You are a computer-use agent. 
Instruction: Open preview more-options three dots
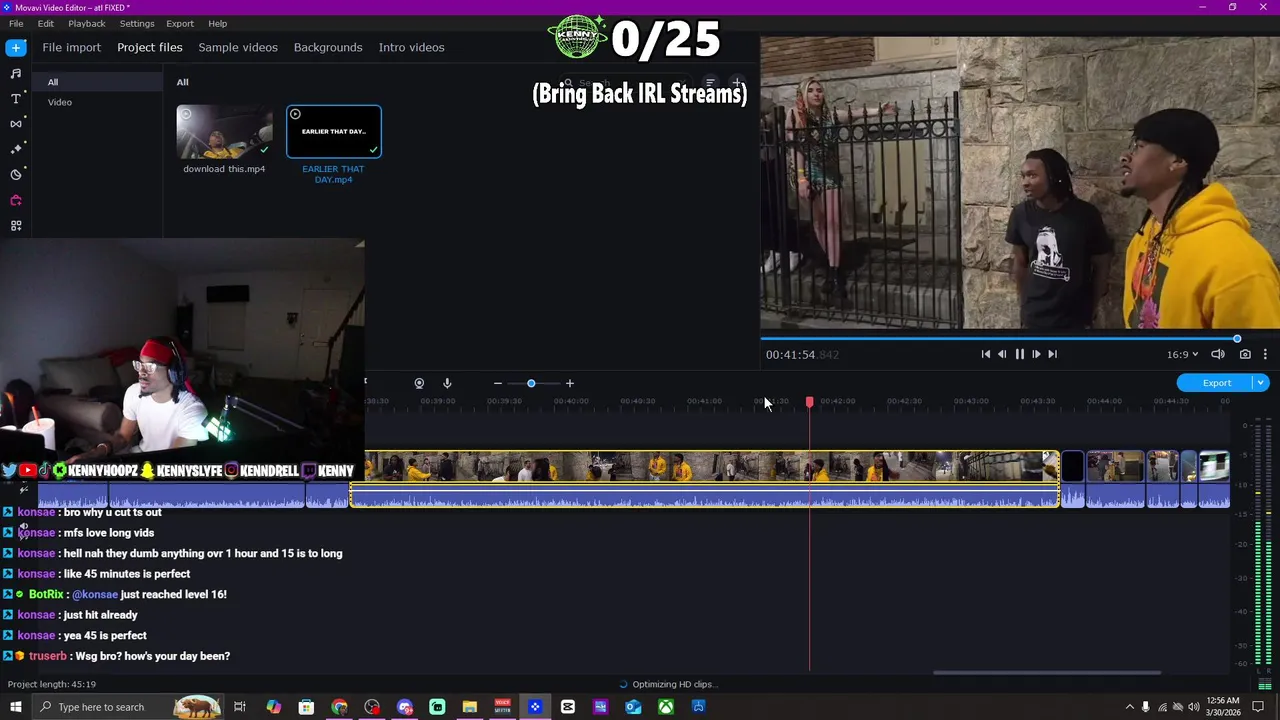[1265, 354]
